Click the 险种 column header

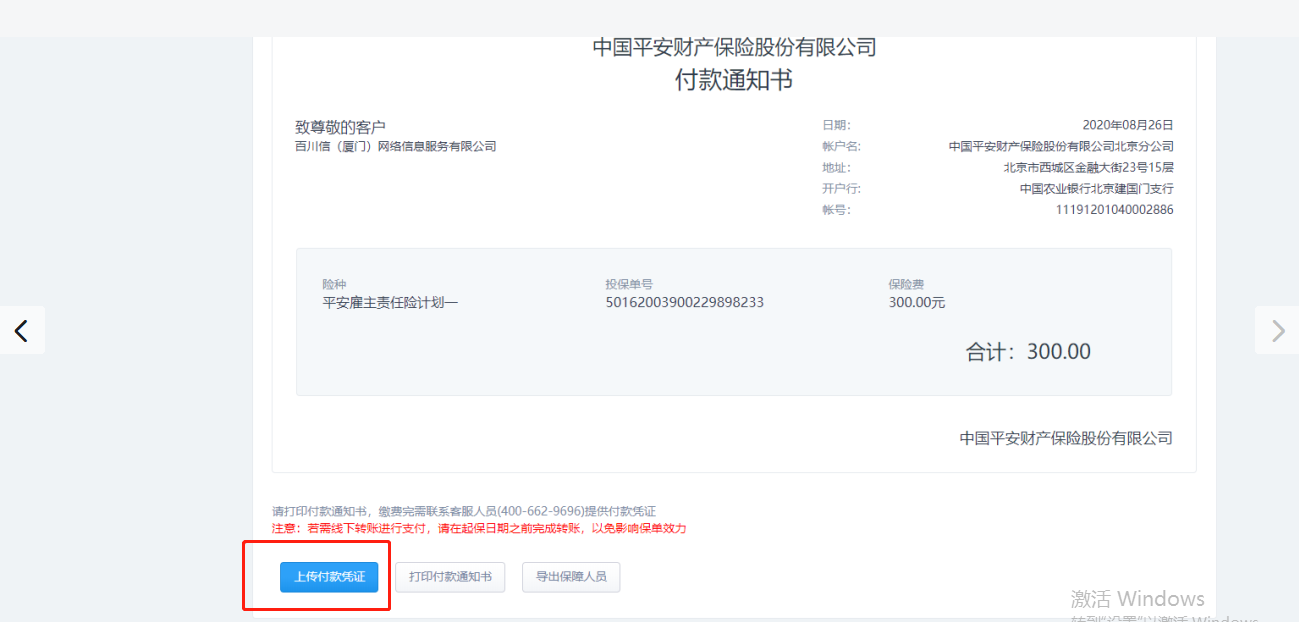(x=334, y=284)
